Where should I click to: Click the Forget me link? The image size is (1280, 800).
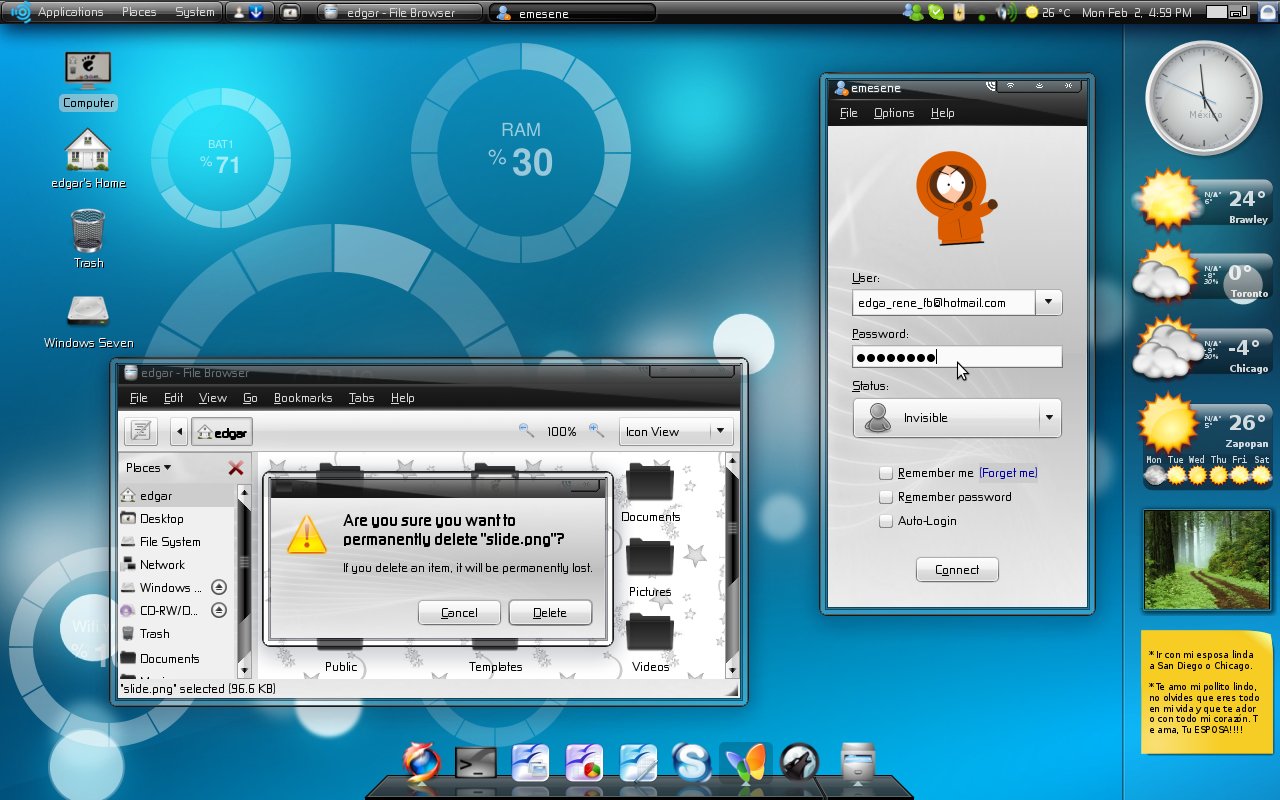[x=1008, y=473]
